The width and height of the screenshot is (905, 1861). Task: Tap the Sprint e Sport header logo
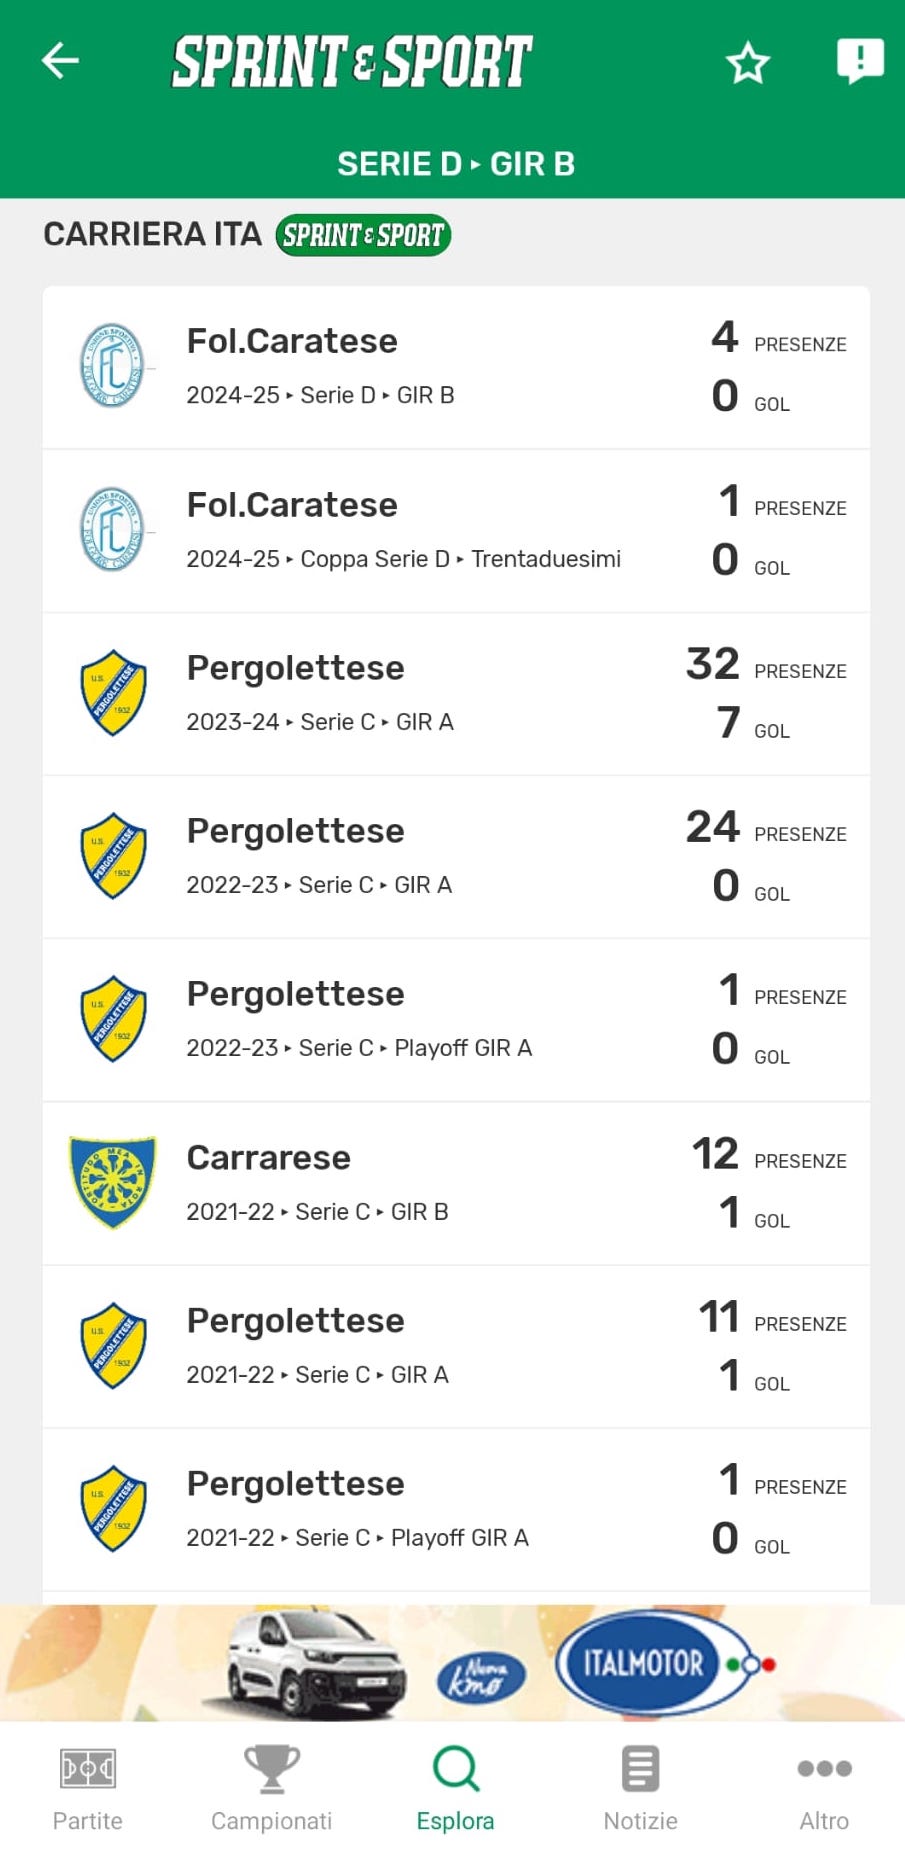352,62
